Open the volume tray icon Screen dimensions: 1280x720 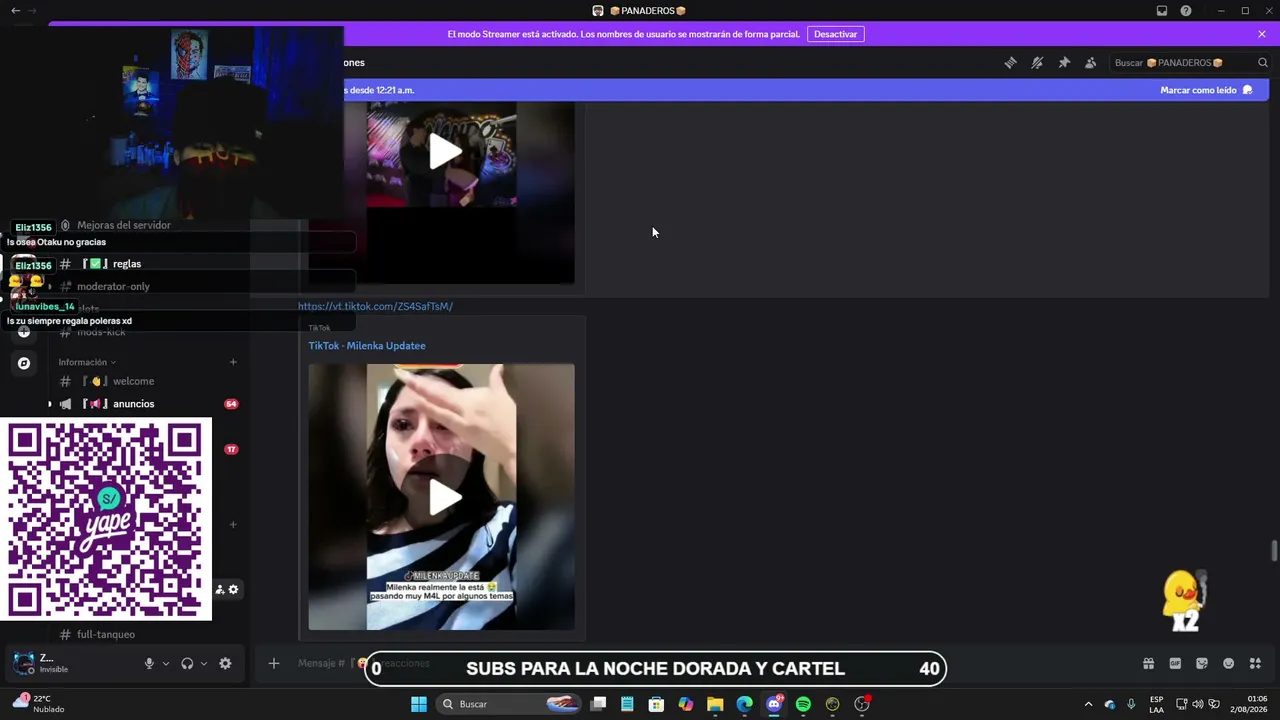point(1198,704)
